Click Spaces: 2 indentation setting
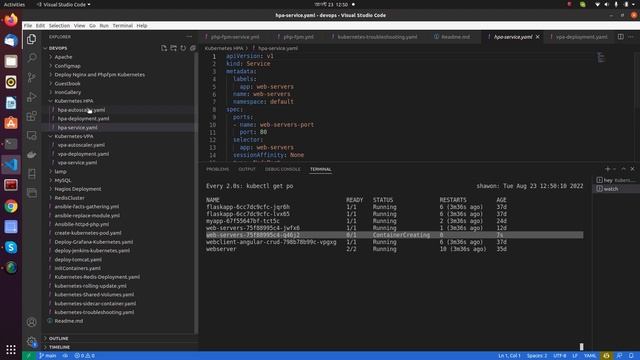This screenshot has width=640, height=360. [537, 356]
